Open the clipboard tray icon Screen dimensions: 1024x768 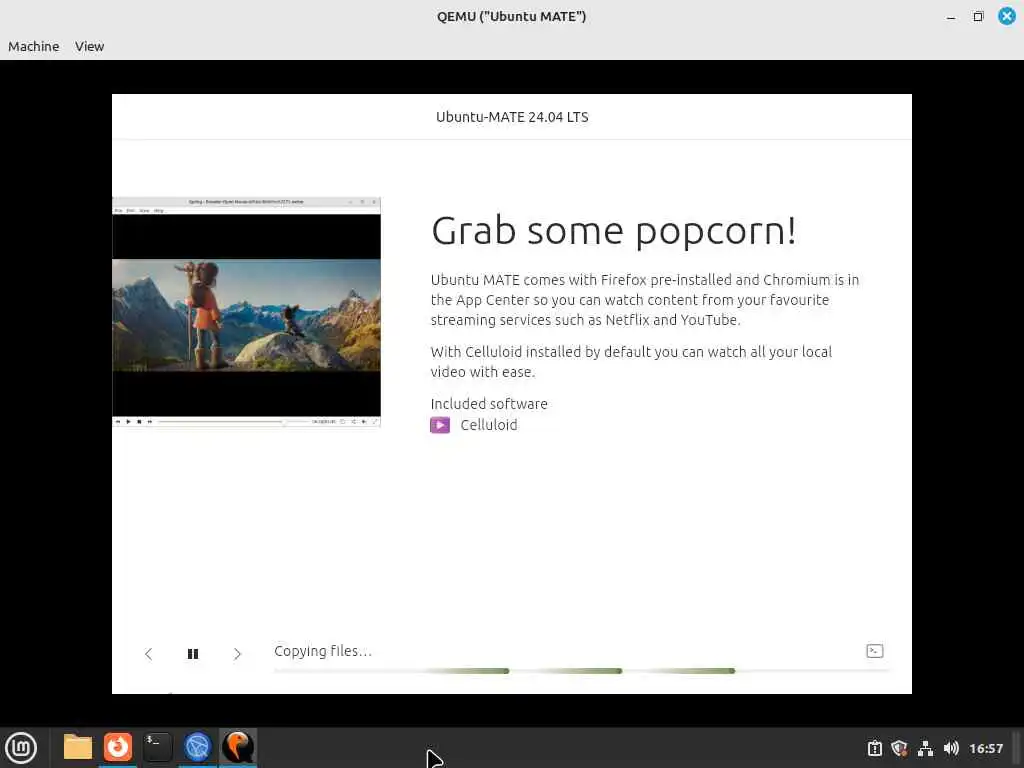click(x=874, y=748)
